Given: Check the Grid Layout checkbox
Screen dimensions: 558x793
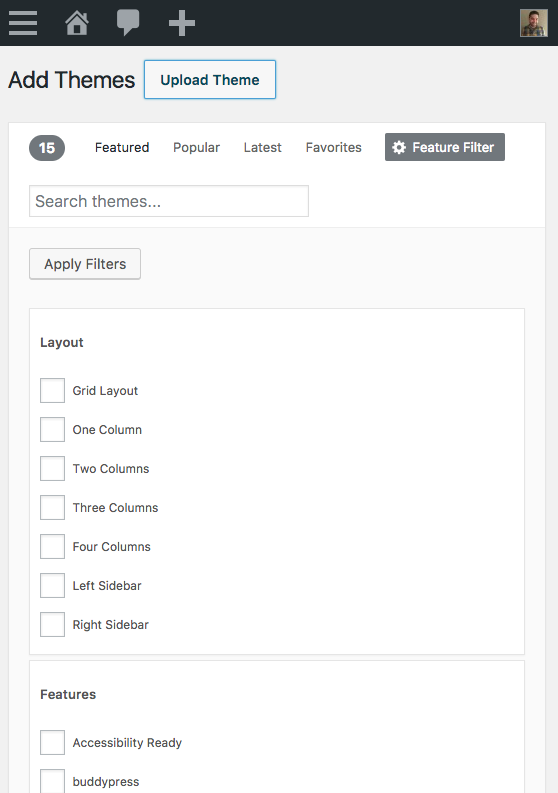Looking at the screenshot, I should coord(53,390).
